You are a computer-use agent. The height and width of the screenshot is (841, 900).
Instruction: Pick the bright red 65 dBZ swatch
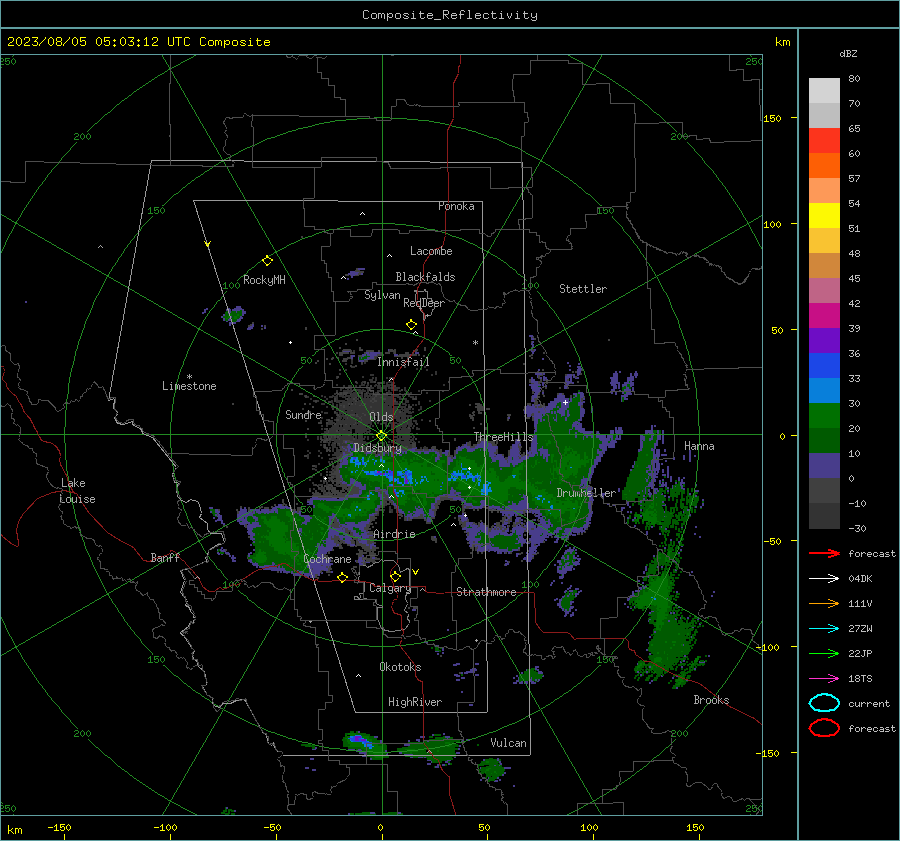(824, 140)
